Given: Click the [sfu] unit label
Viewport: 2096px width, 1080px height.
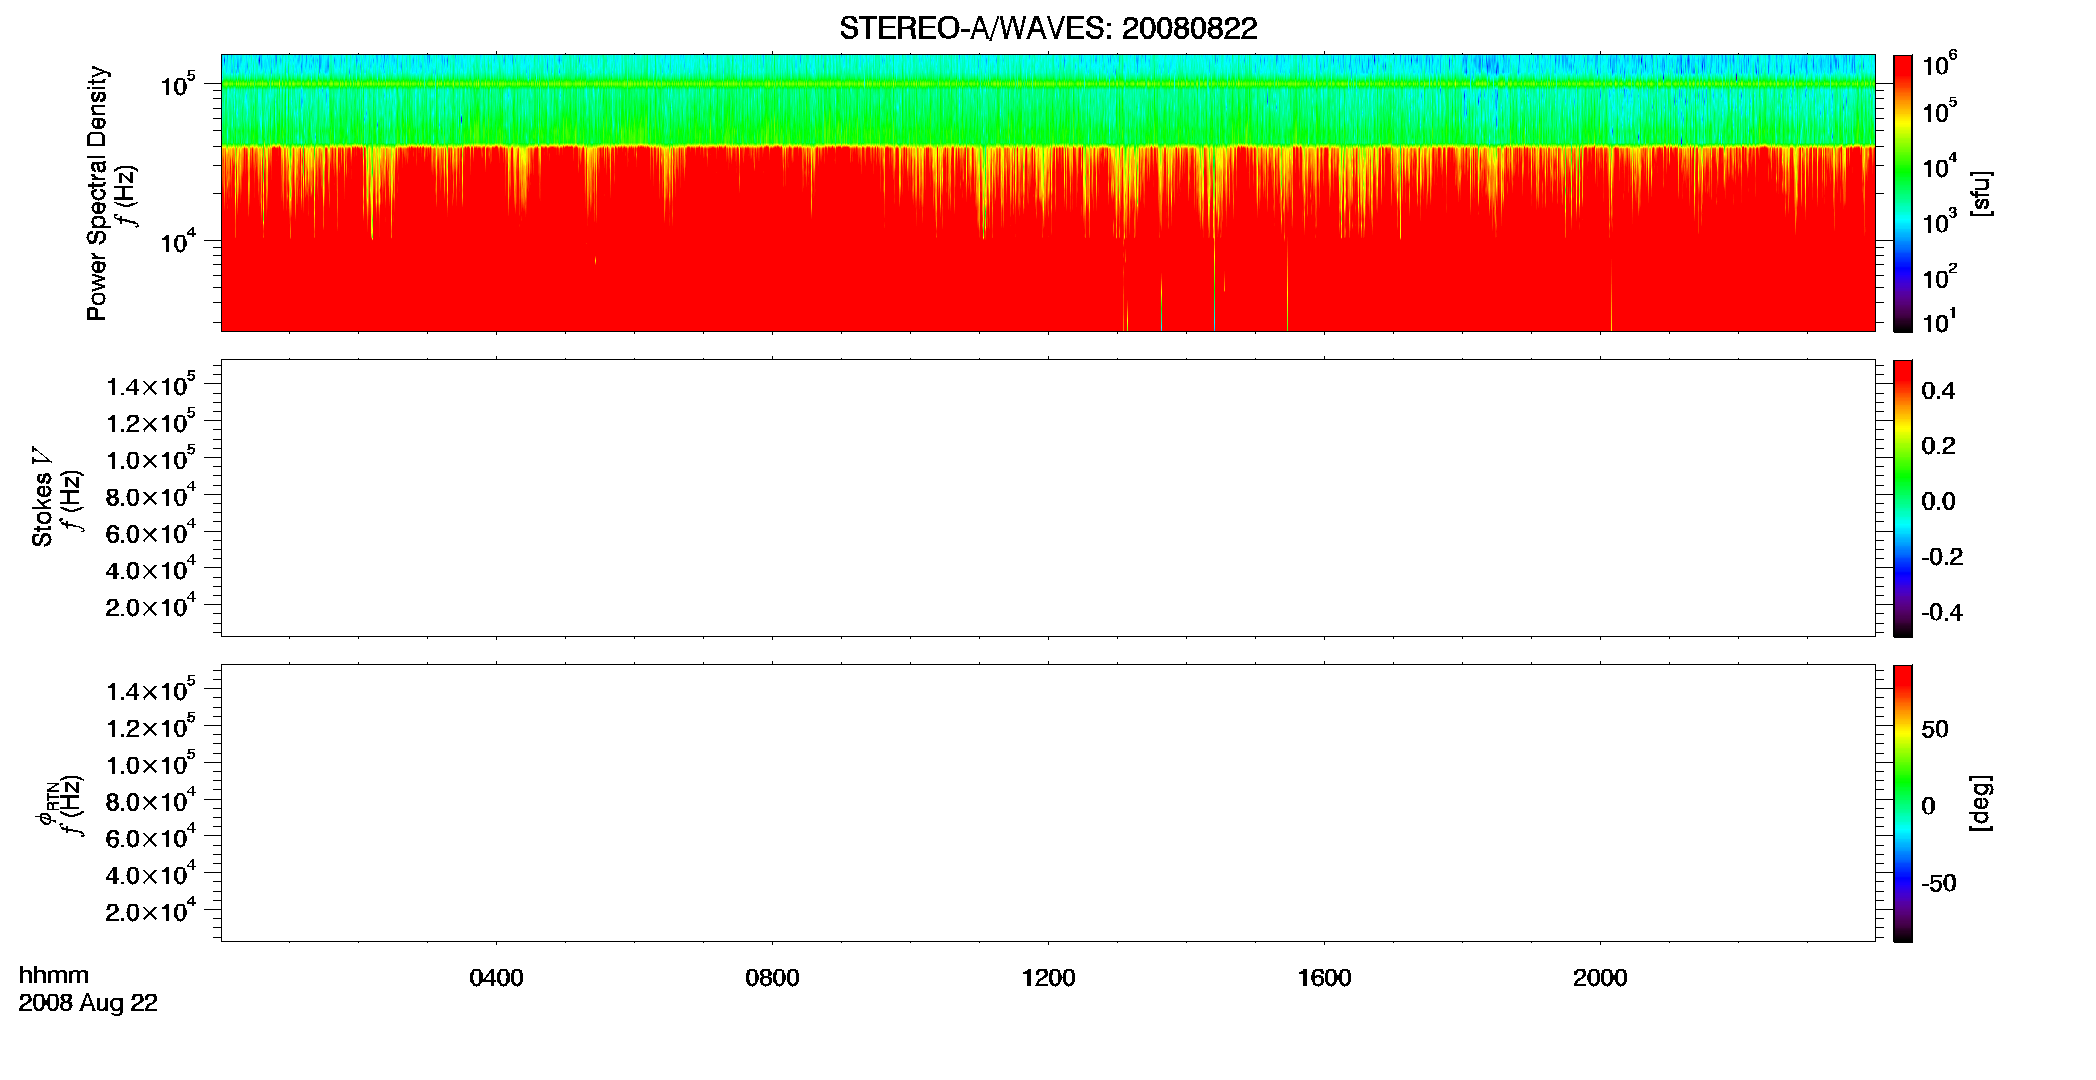Looking at the screenshot, I should [x=1981, y=193].
